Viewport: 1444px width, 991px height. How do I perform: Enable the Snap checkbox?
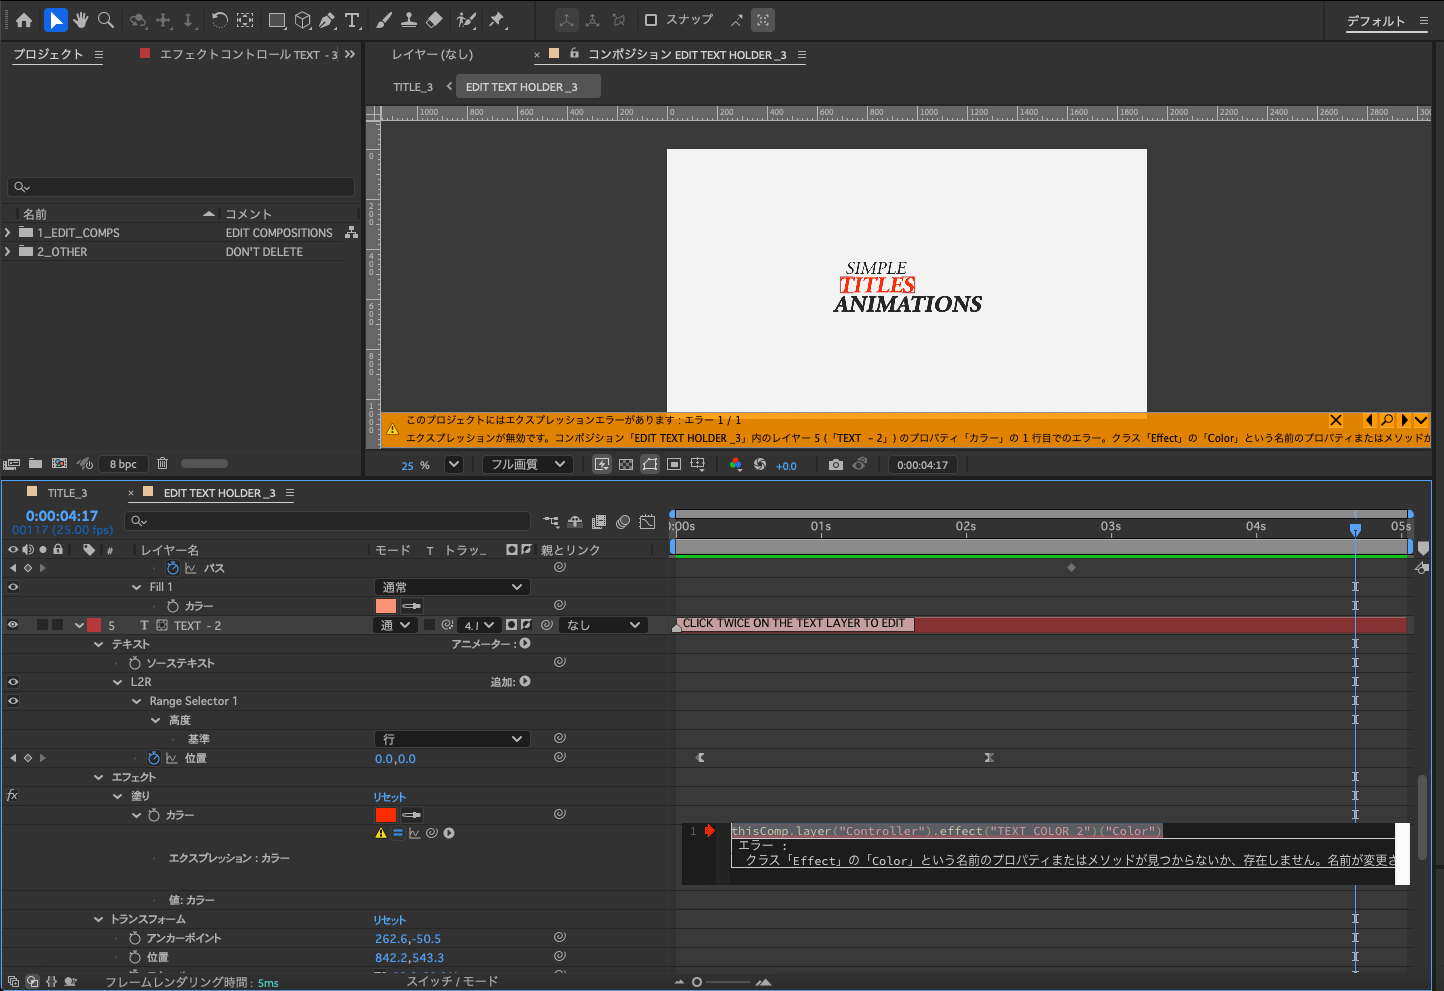click(651, 20)
